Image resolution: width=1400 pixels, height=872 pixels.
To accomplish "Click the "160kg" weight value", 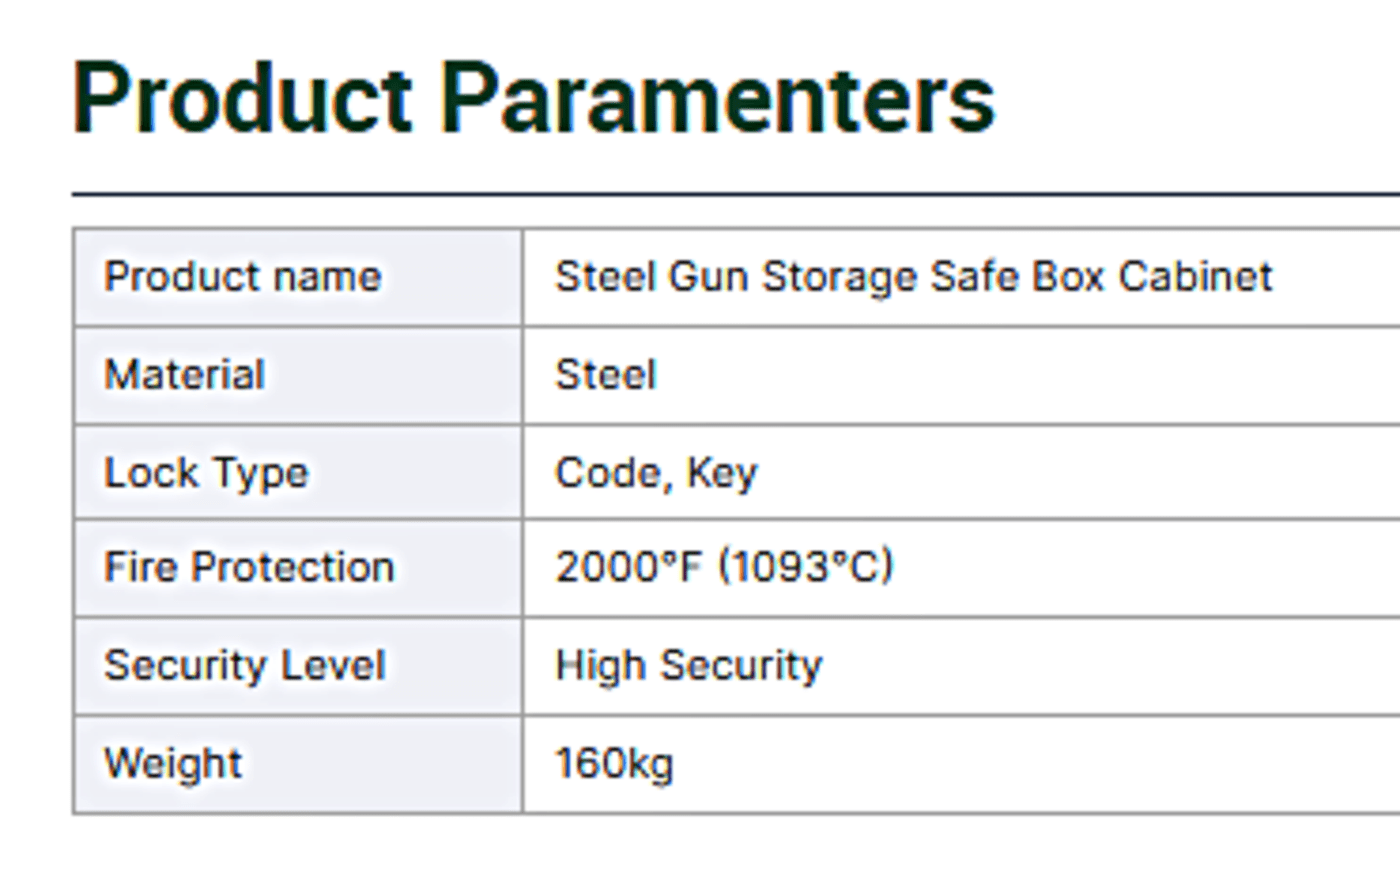I will click(x=614, y=764).
